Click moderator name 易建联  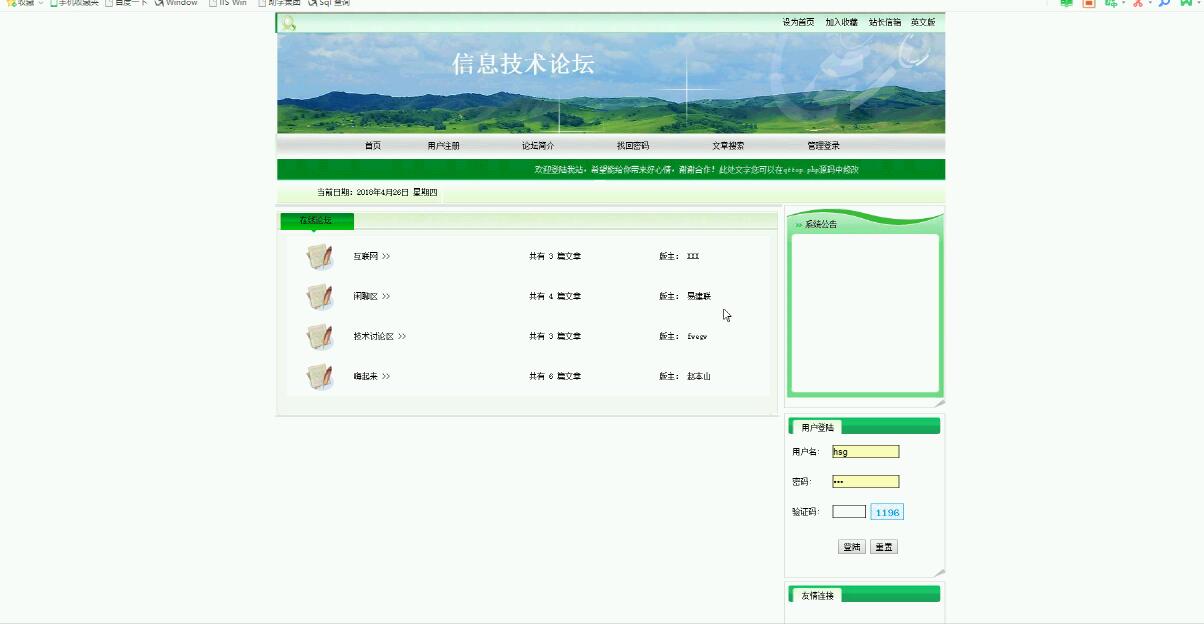pos(698,297)
